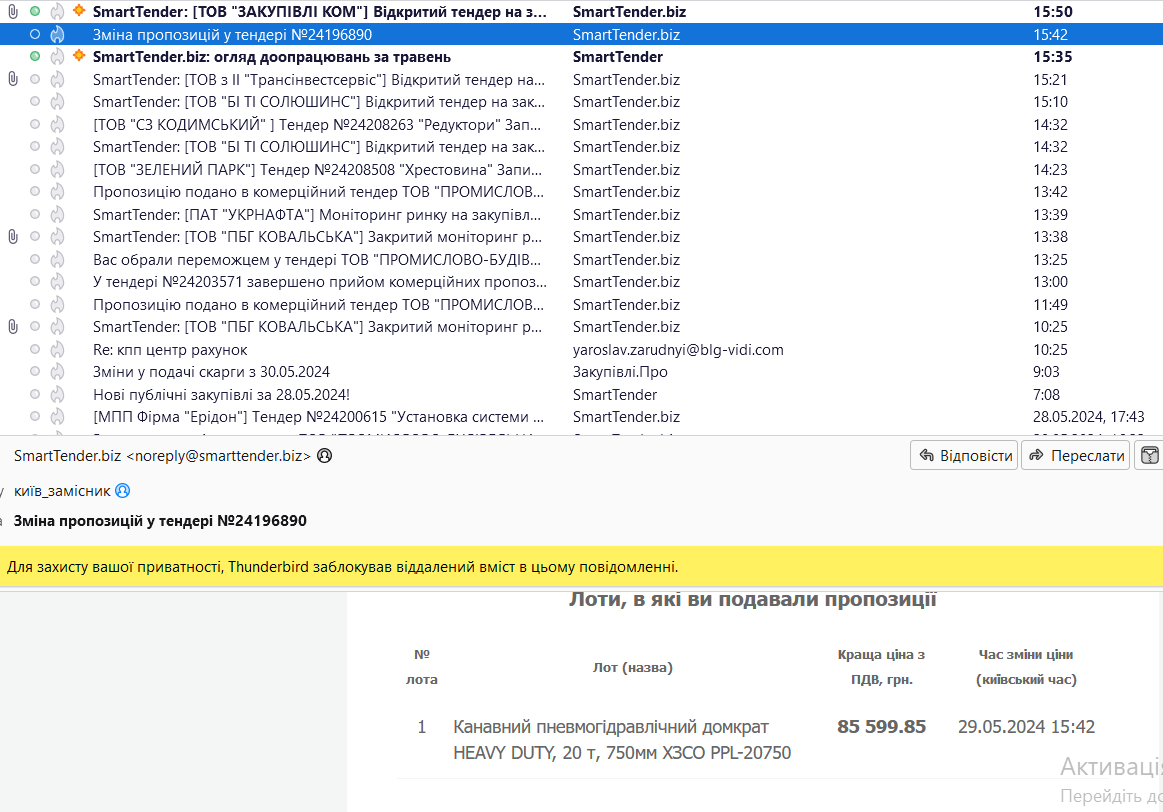Mark the 15:10 БІ ТІ СОЛЮШИНС message as junk
1163x812 pixels.
[57, 102]
